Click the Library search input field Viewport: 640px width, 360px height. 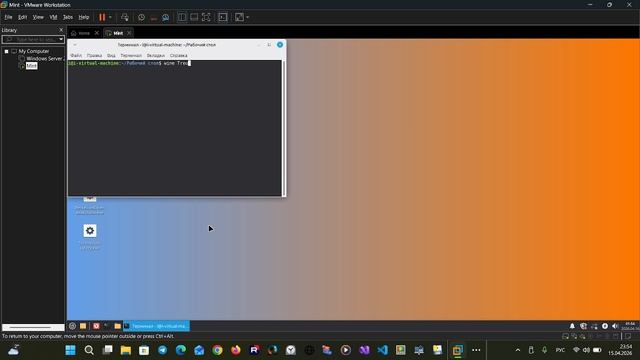(x=30, y=39)
